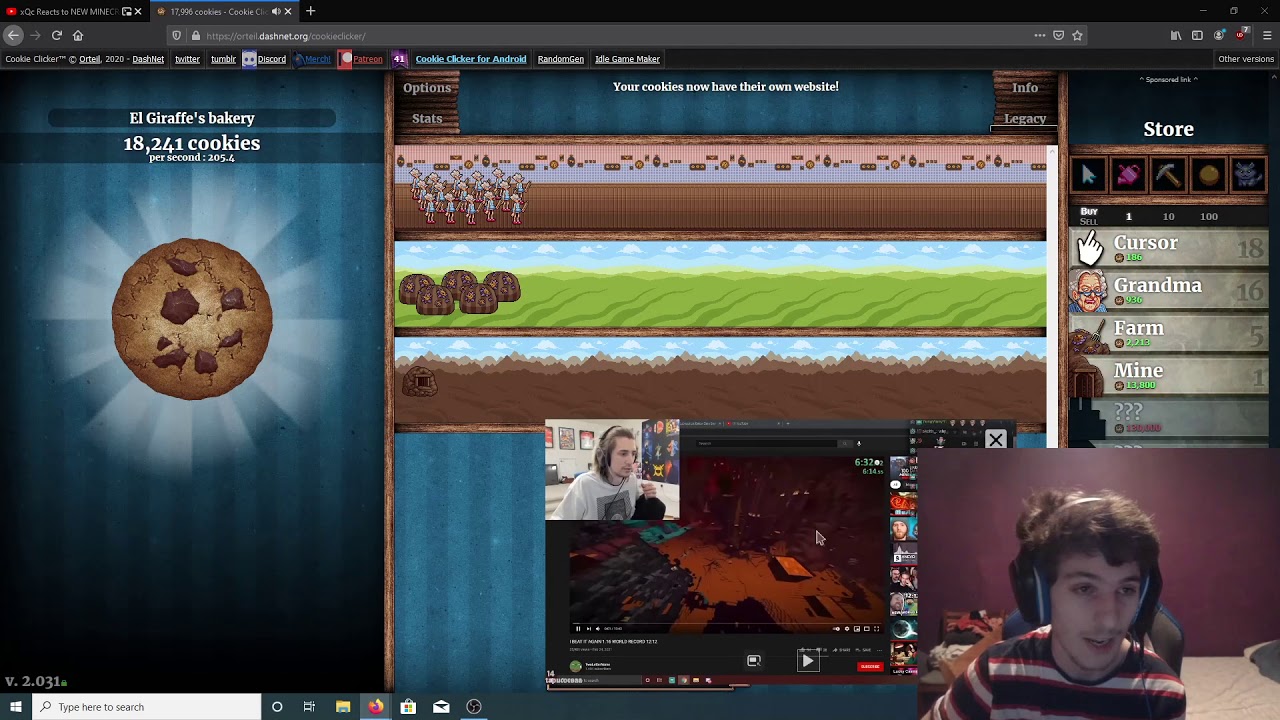The height and width of the screenshot is (720, 1280).
Task: Open the uBlock Origin extension
Action: point(1241,35)
